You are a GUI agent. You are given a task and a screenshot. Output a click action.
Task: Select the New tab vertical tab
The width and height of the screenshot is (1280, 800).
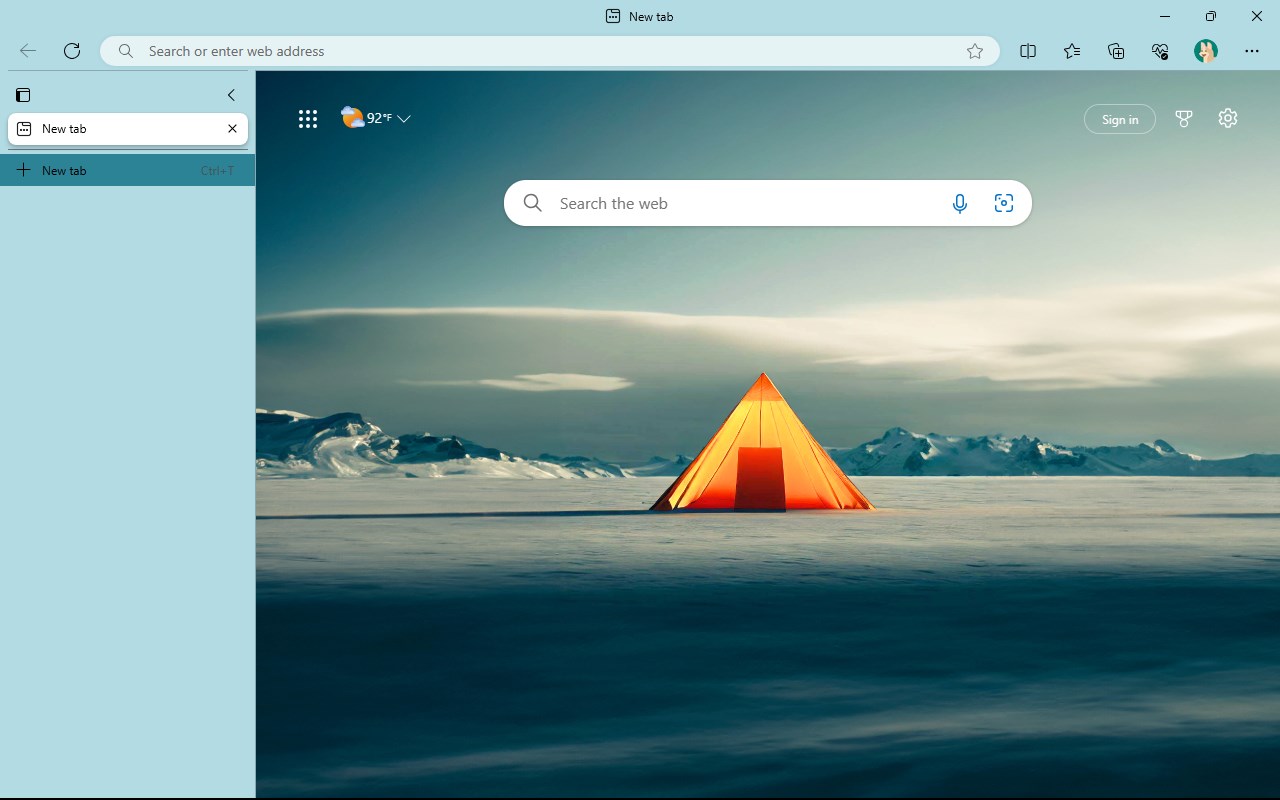(128, 129)
